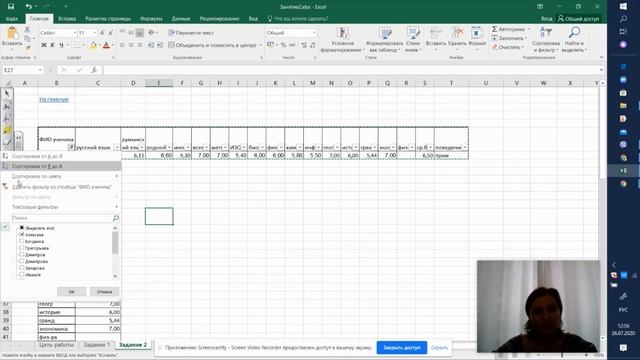
Task: Click the Закрыть доступ blue button
Action: [402, 348]
